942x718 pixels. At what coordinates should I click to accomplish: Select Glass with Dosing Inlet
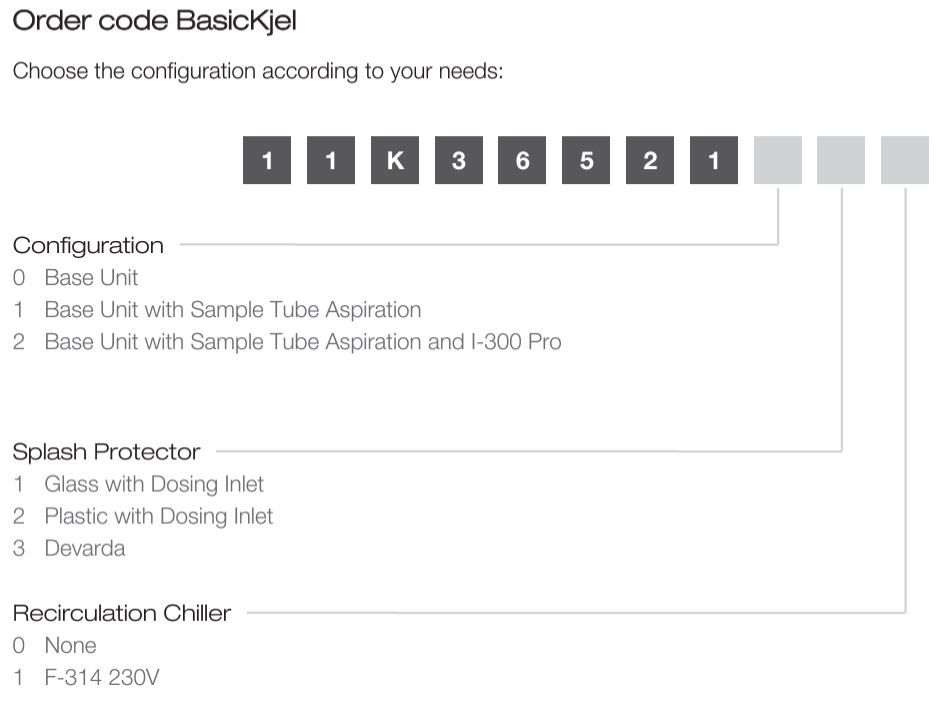tap(139, 484)
